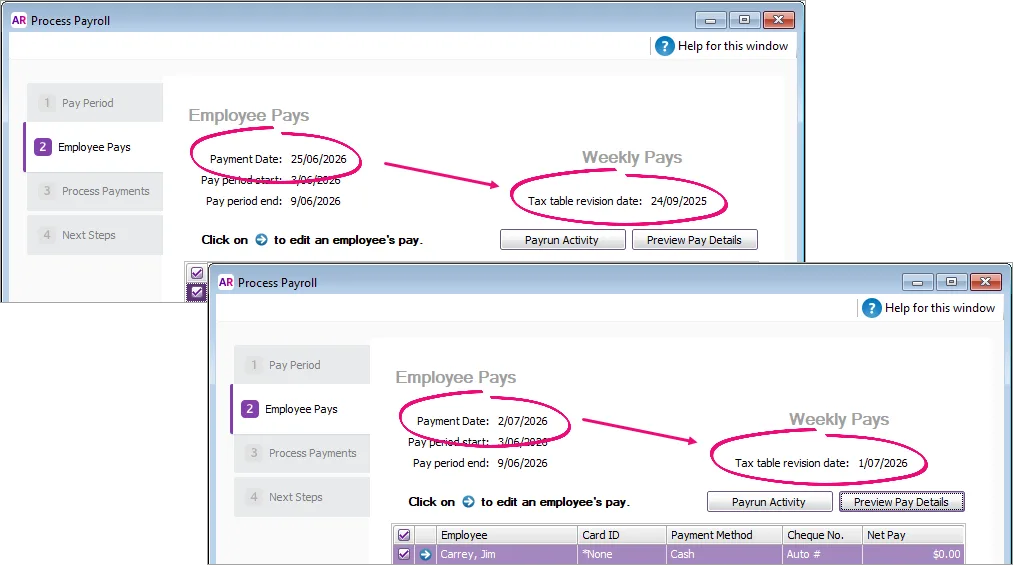
Task: Click the AR app icon of front window
Action: click(225, 282)
